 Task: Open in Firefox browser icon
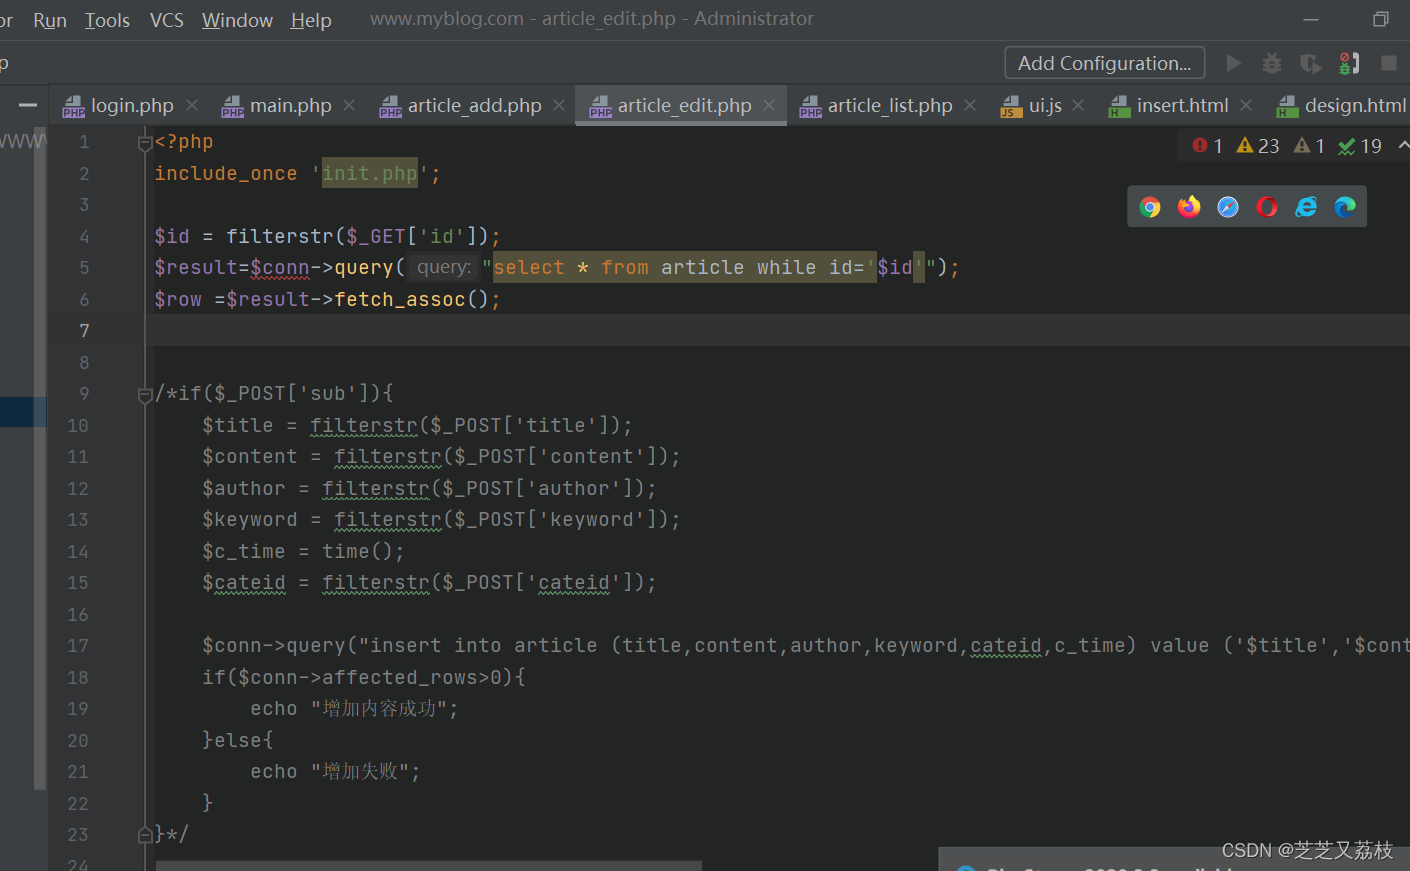(1189, 207)
